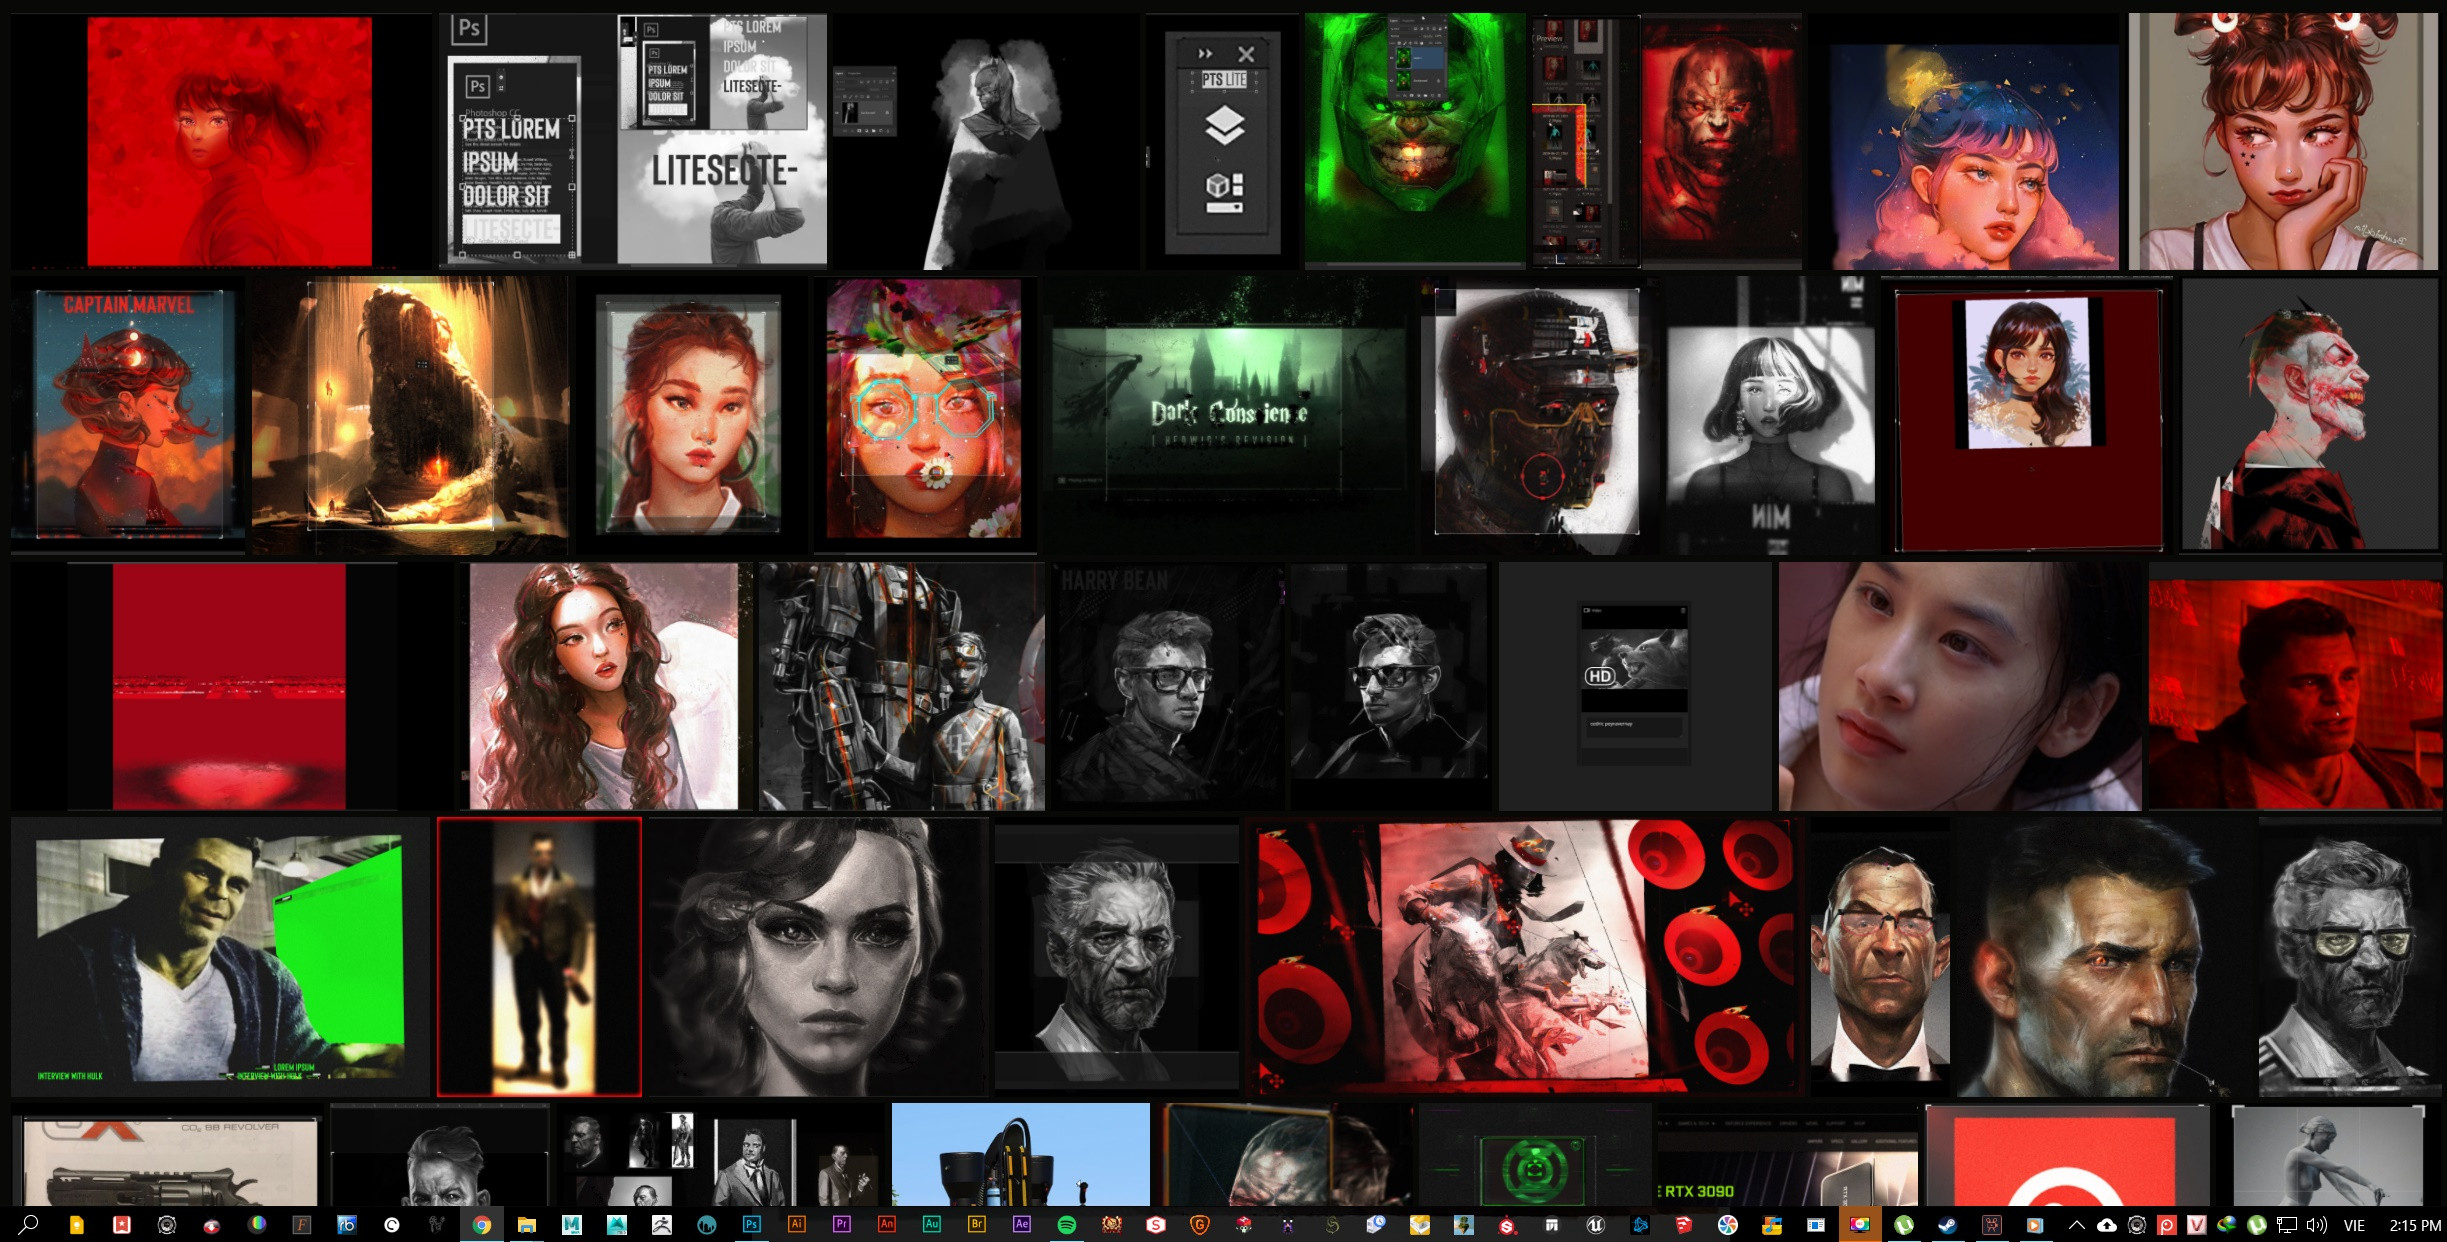Screen dimensions: 2447x1242
Task: Select the green Hulk face artwork
Action: pos(1415,140)
